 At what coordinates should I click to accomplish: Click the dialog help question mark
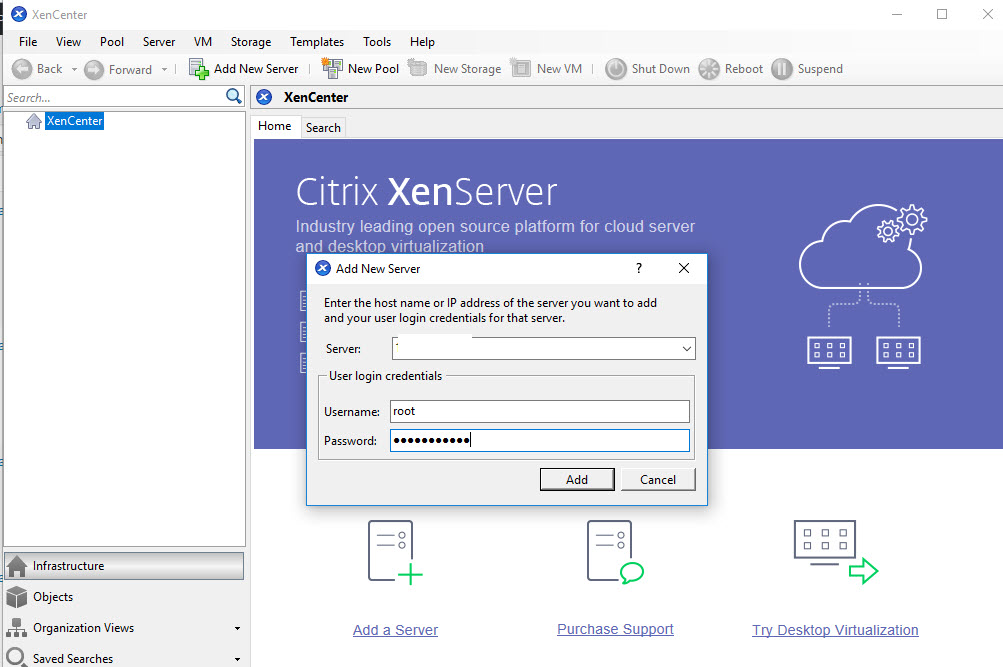(639, 268)
